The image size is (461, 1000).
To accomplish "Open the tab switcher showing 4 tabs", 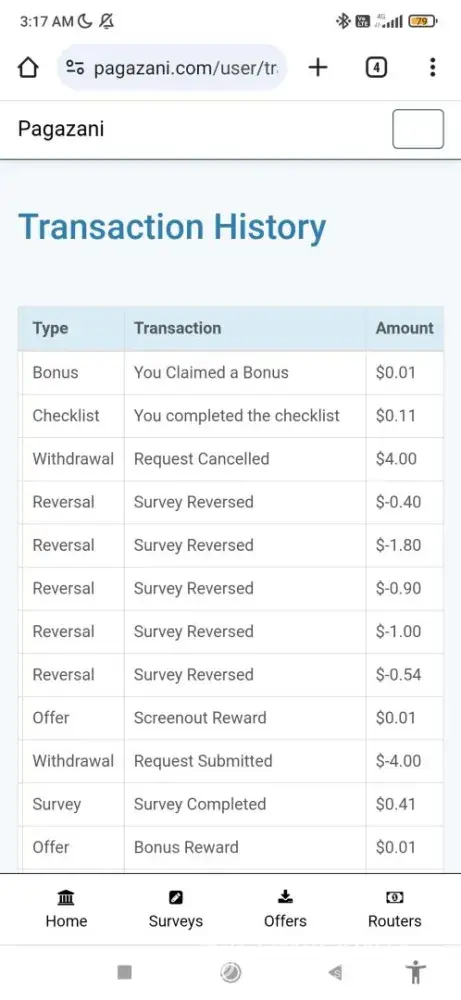I will point(376,67).
